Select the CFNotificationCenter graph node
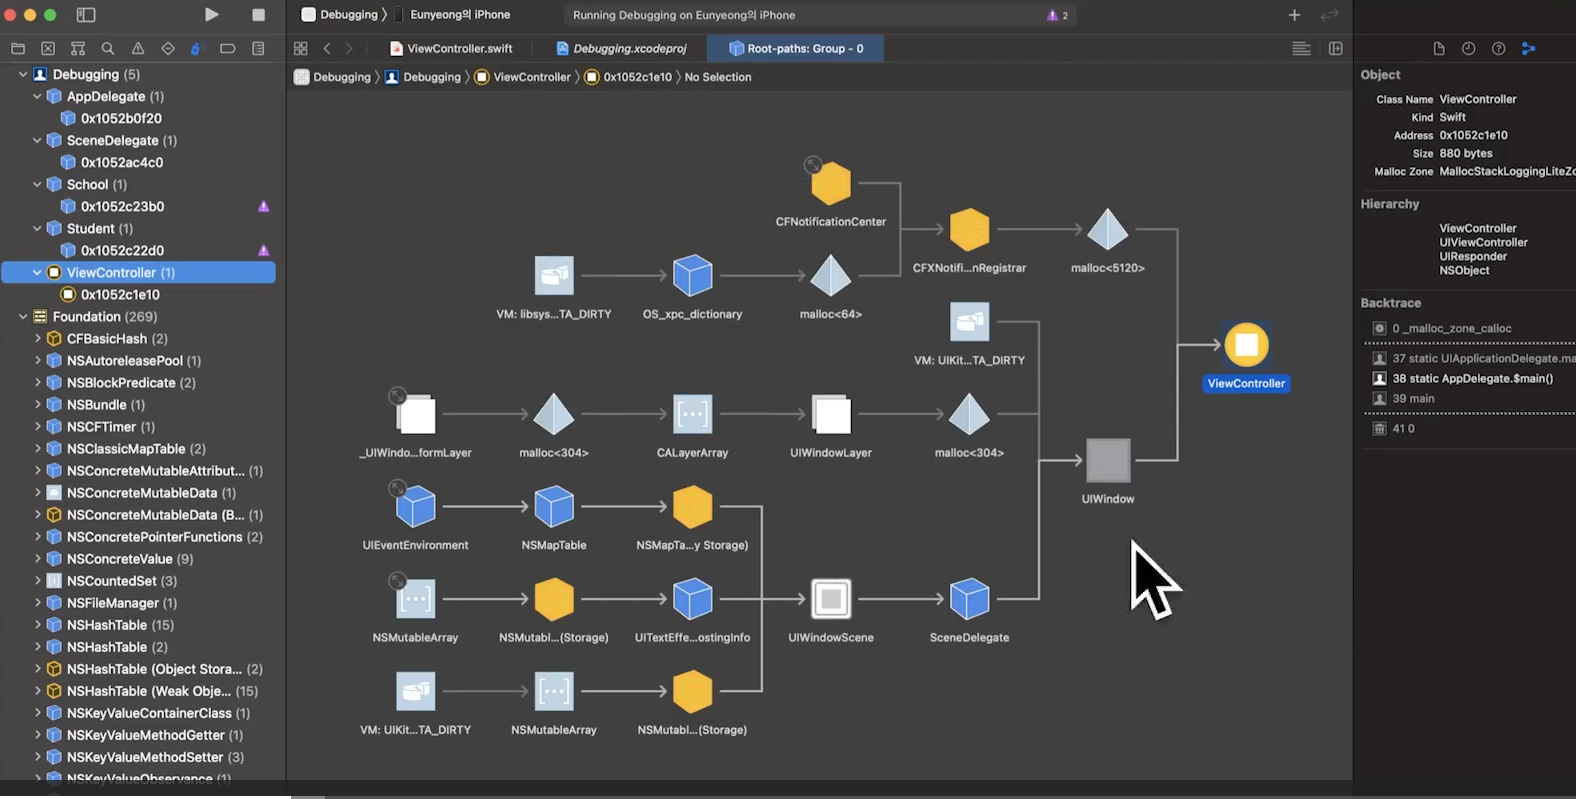 (831, 184)
